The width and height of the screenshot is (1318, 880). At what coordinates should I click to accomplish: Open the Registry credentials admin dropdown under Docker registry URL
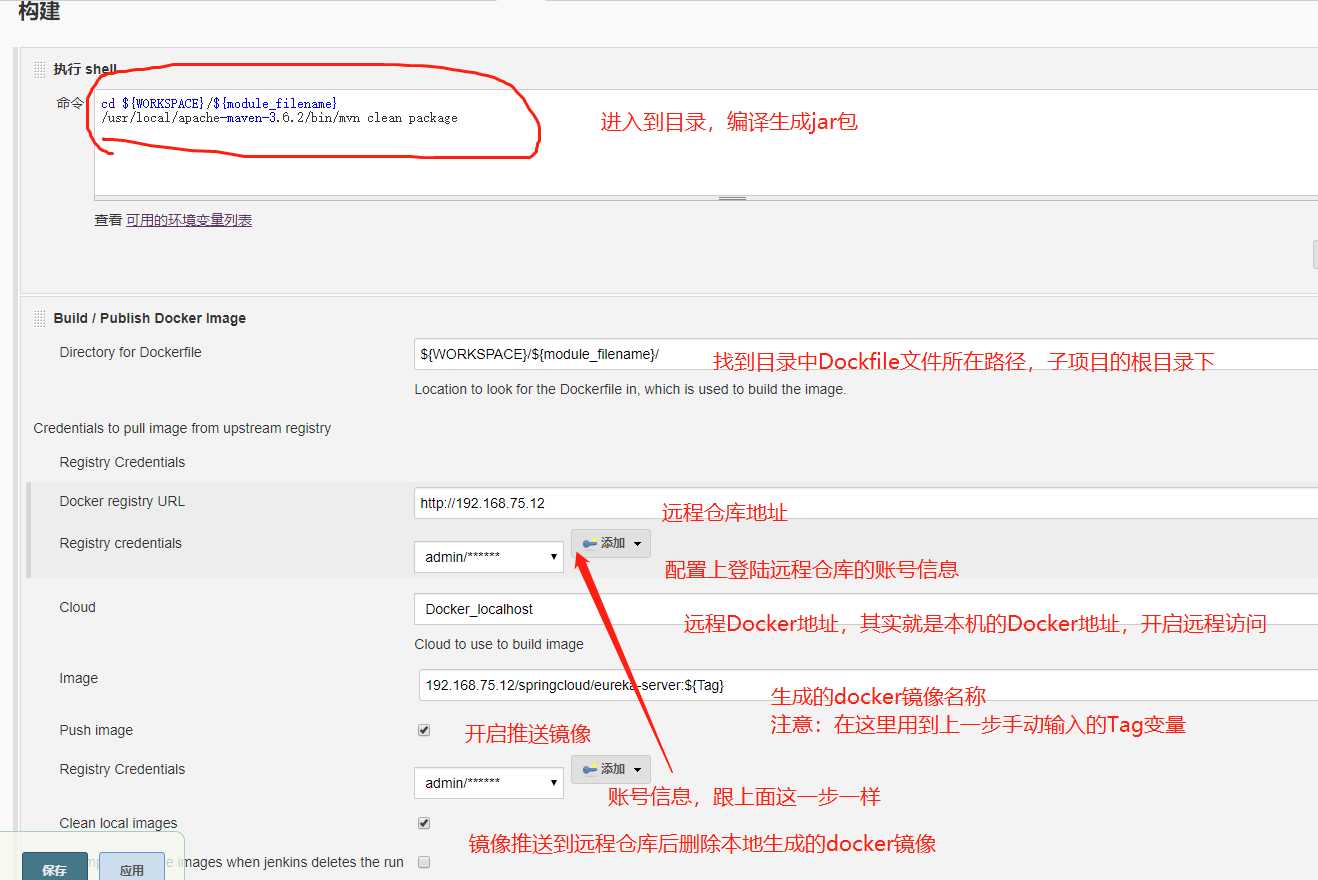pos(489,557)
